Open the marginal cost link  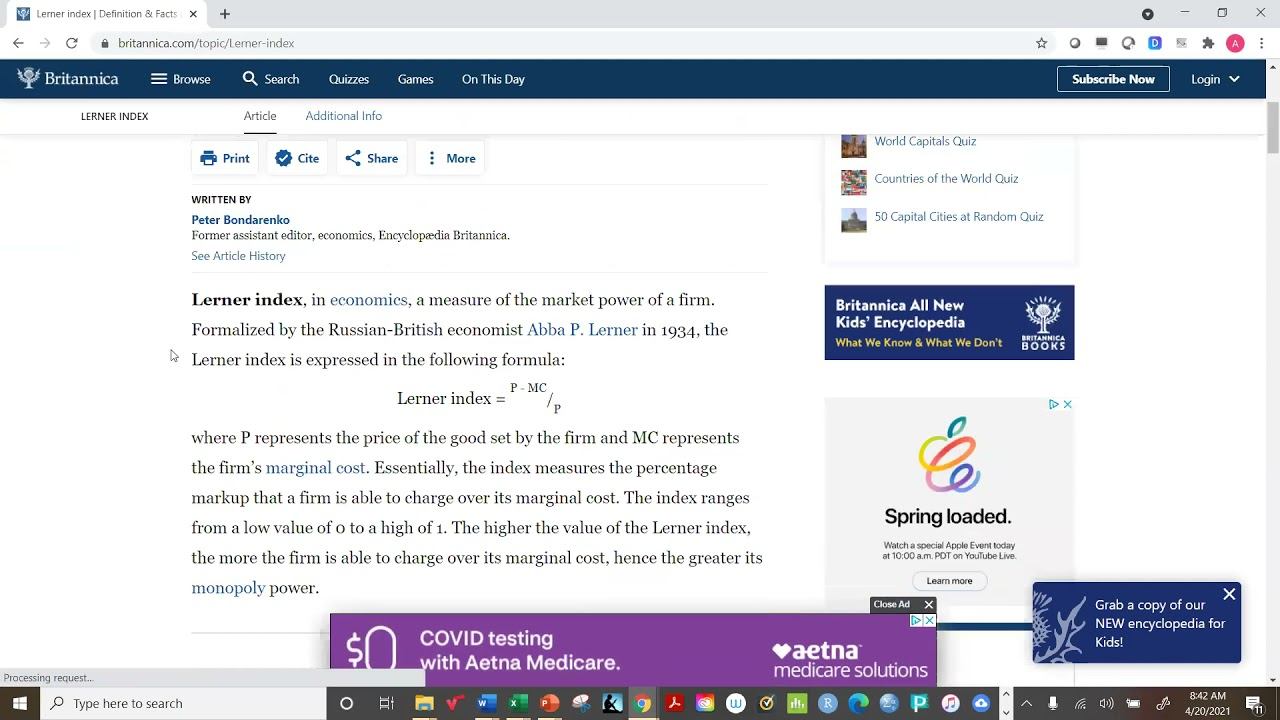pyautogui.click(x=315, y=468)
